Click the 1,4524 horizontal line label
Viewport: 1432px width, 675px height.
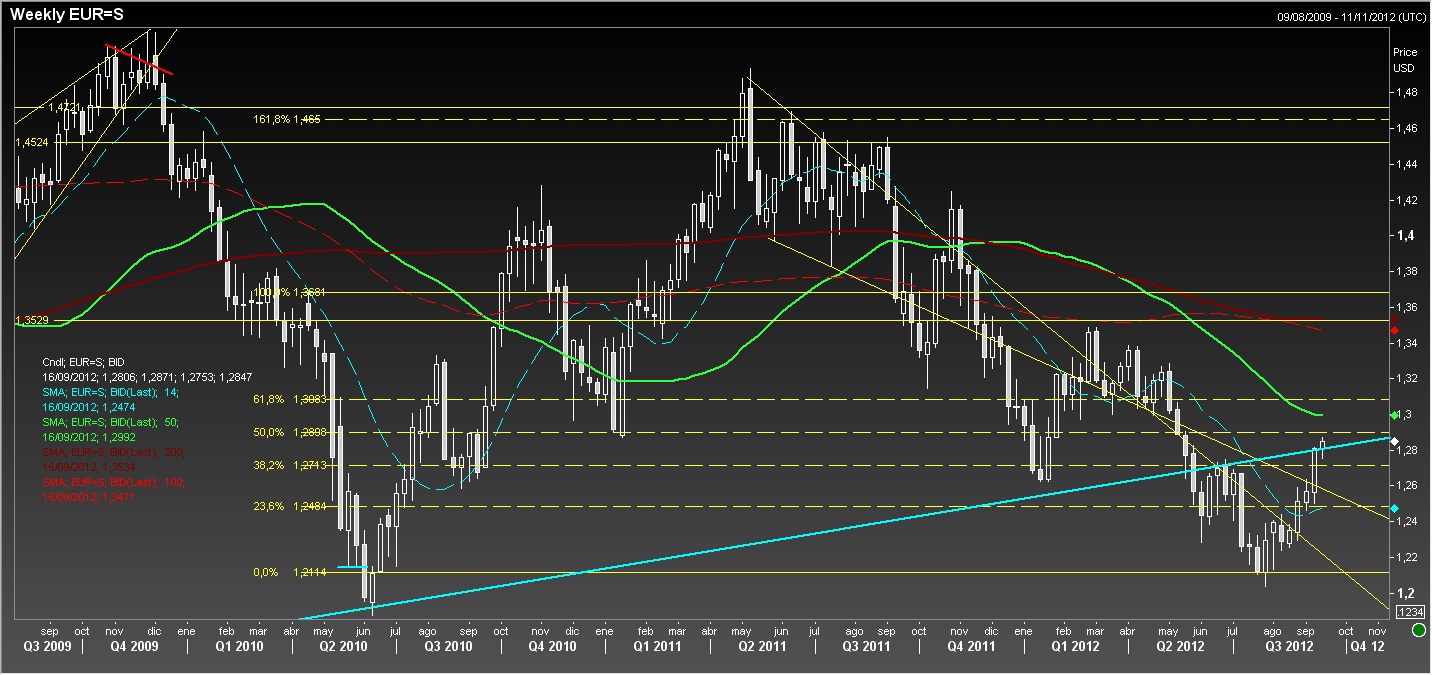[32, 142]
